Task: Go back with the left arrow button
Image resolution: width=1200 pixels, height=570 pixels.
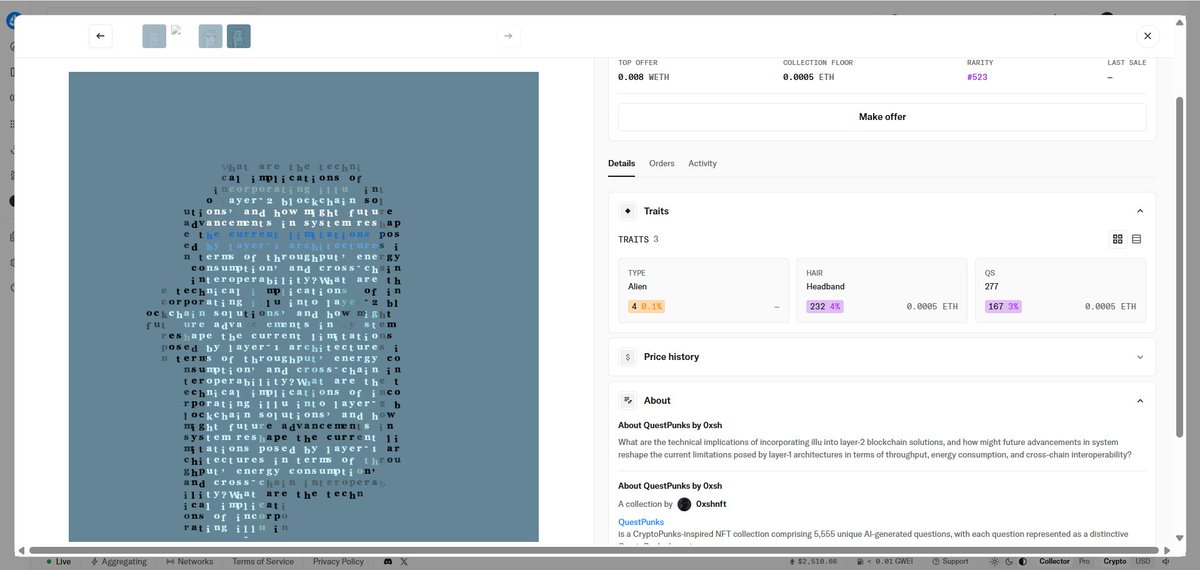Action: pyautogui.click(x=100, y=36)
